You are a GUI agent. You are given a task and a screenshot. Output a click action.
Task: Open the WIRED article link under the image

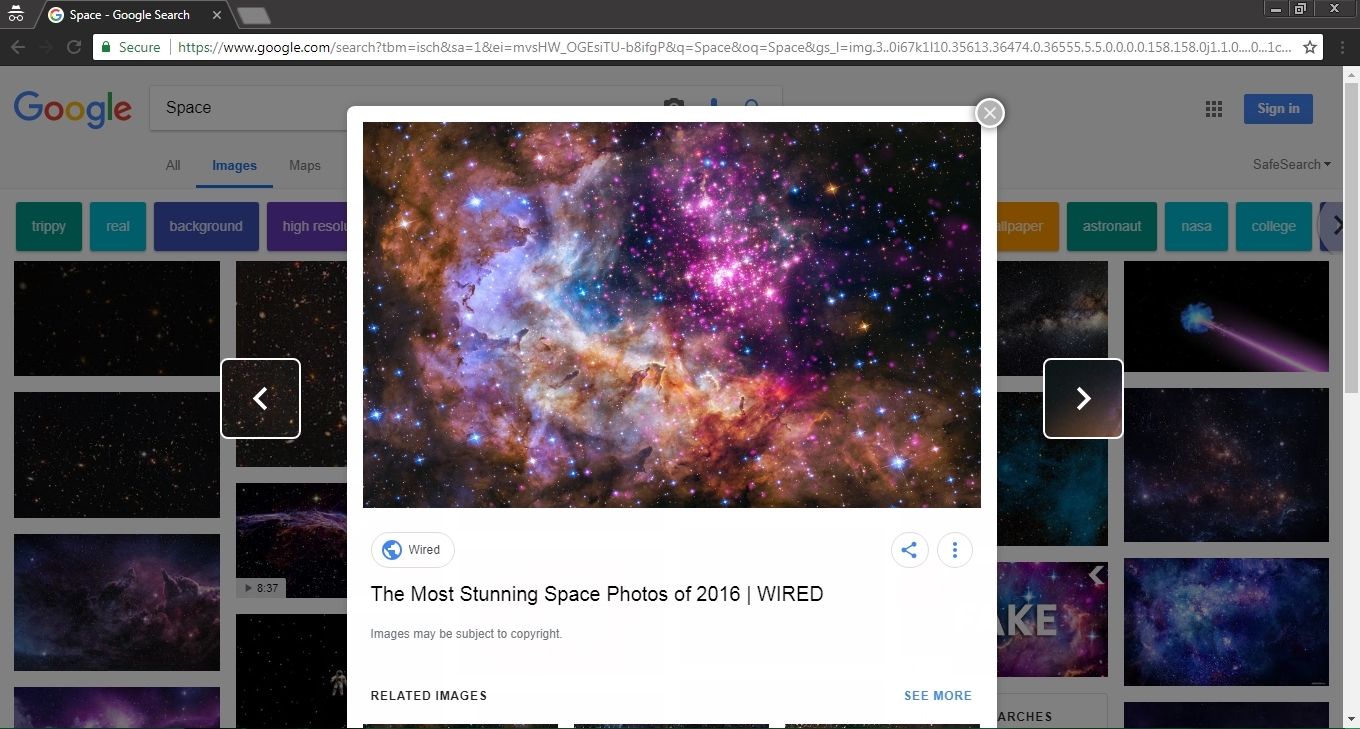596,593
